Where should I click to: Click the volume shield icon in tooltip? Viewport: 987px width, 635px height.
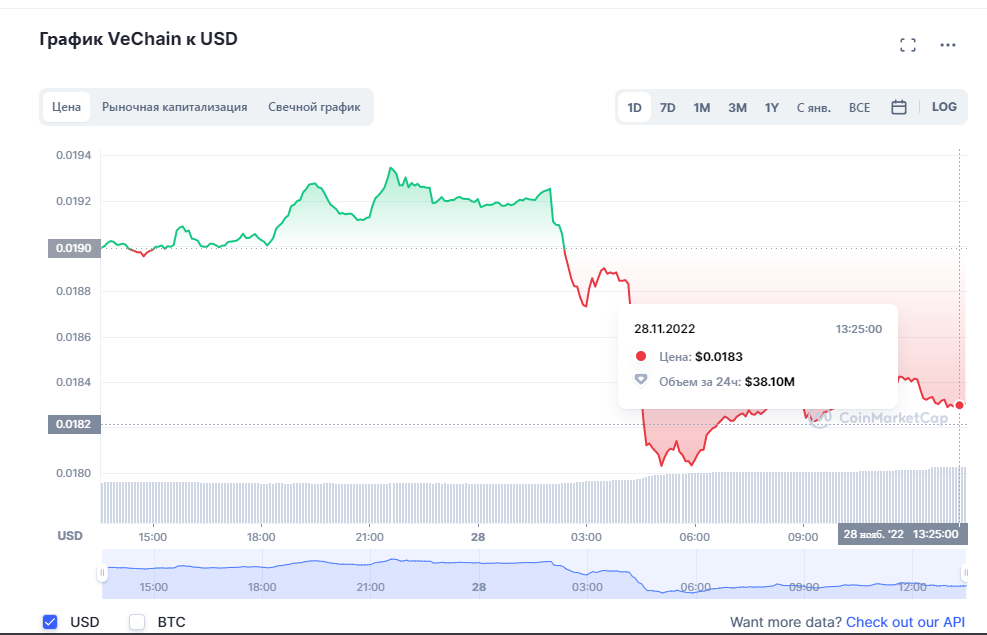(x=641, y=380)
